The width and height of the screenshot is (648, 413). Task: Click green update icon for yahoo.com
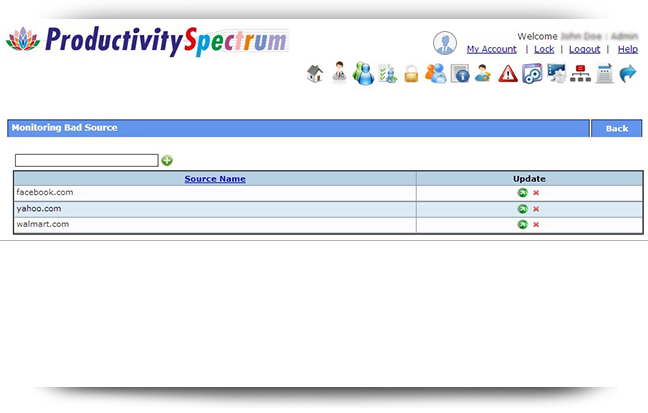click(x=522, y=209)
